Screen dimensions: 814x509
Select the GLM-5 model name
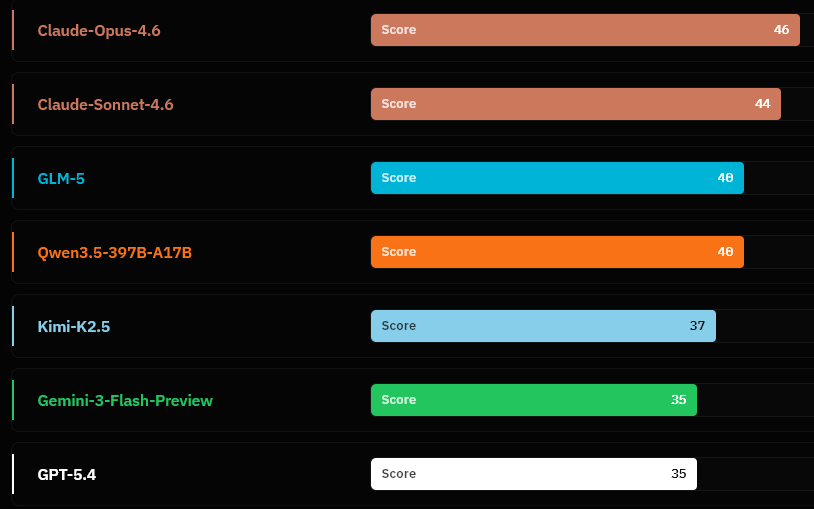click(61, 179)
